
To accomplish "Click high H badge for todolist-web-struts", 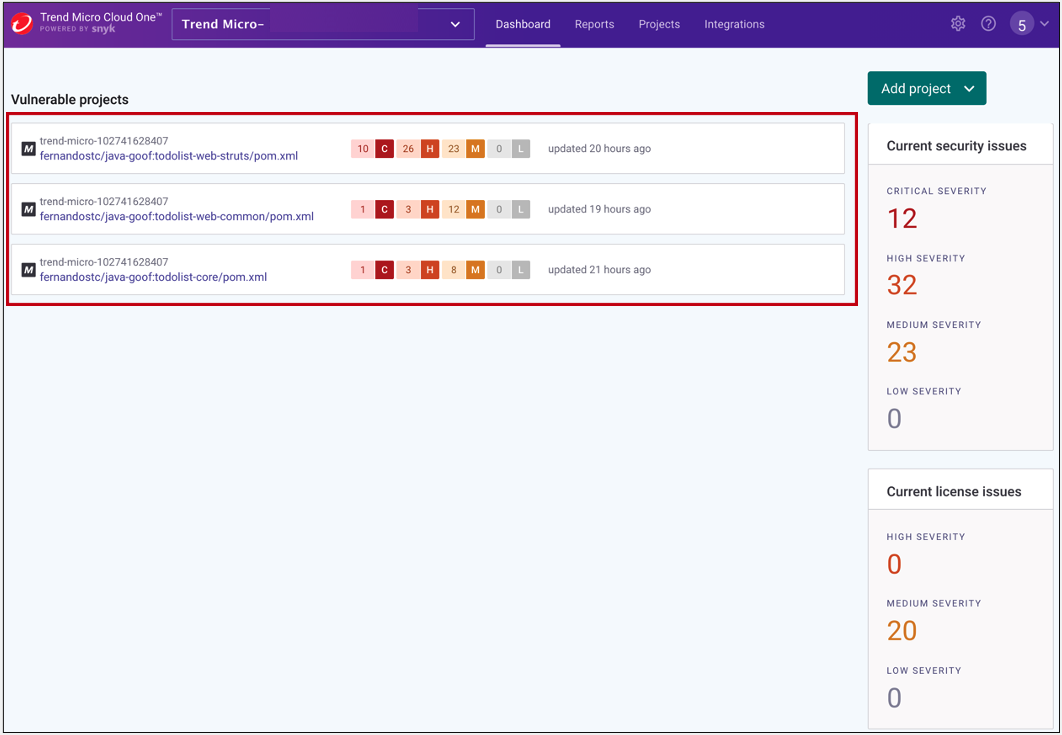I will tap(429, 148).
